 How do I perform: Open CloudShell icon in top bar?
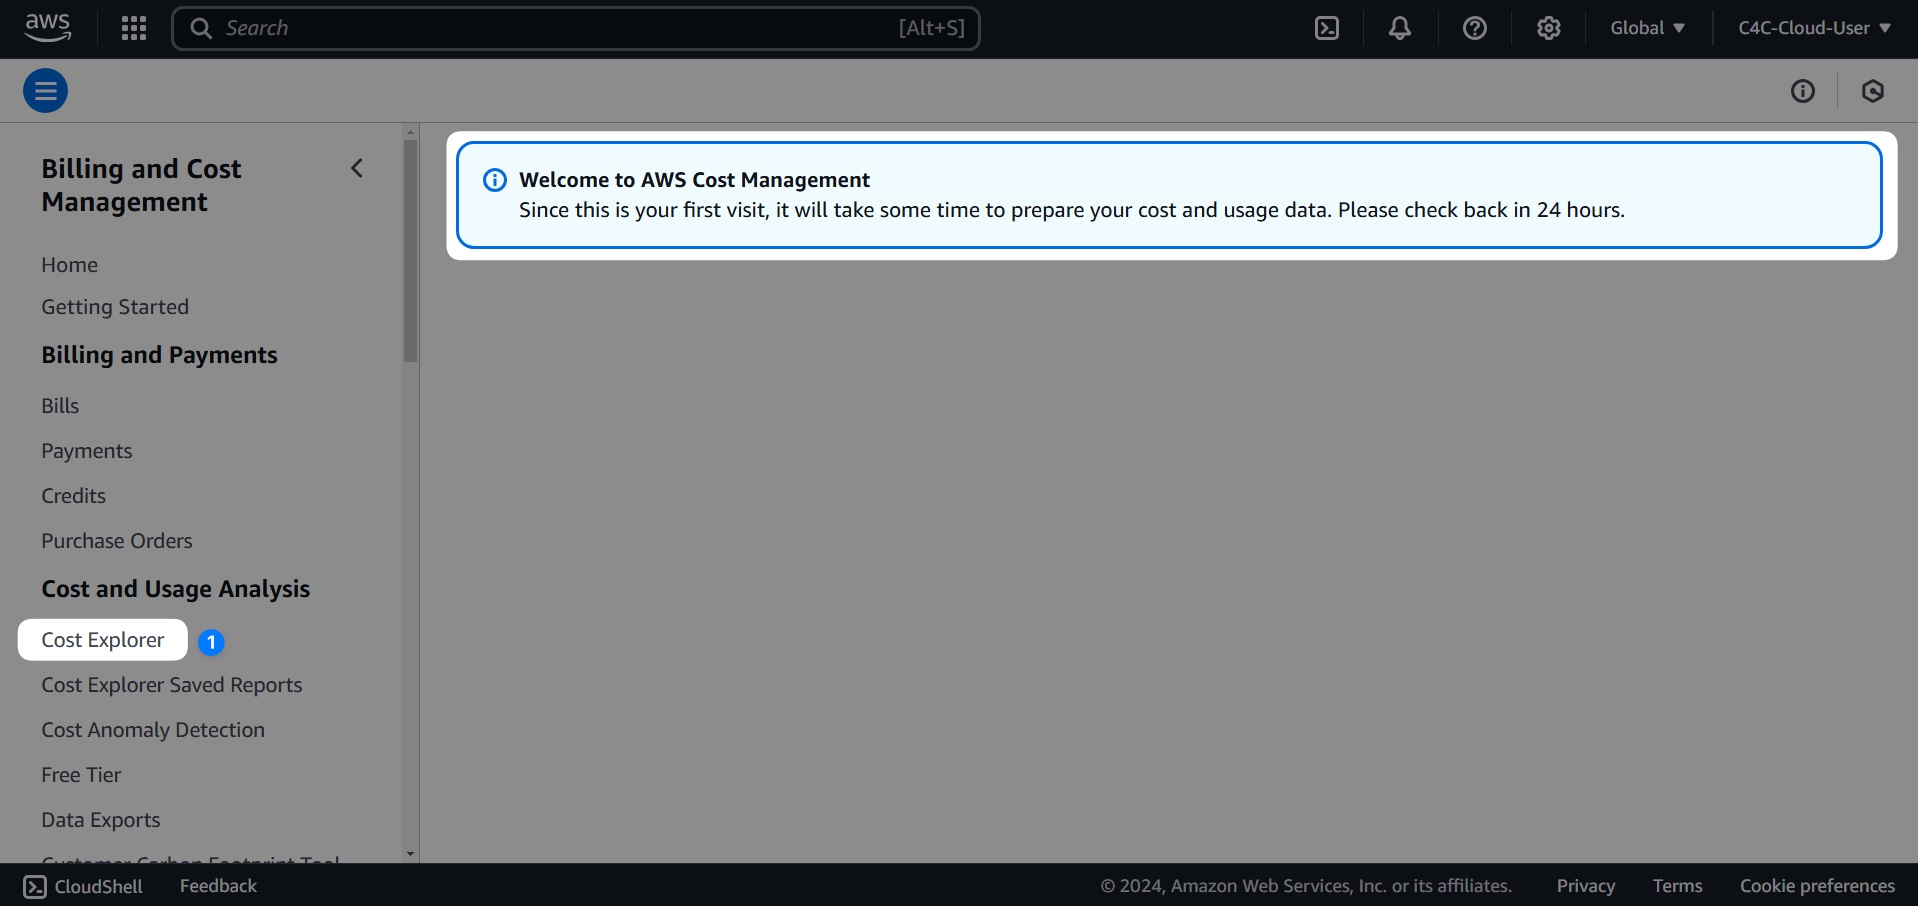click(1327, 28)
